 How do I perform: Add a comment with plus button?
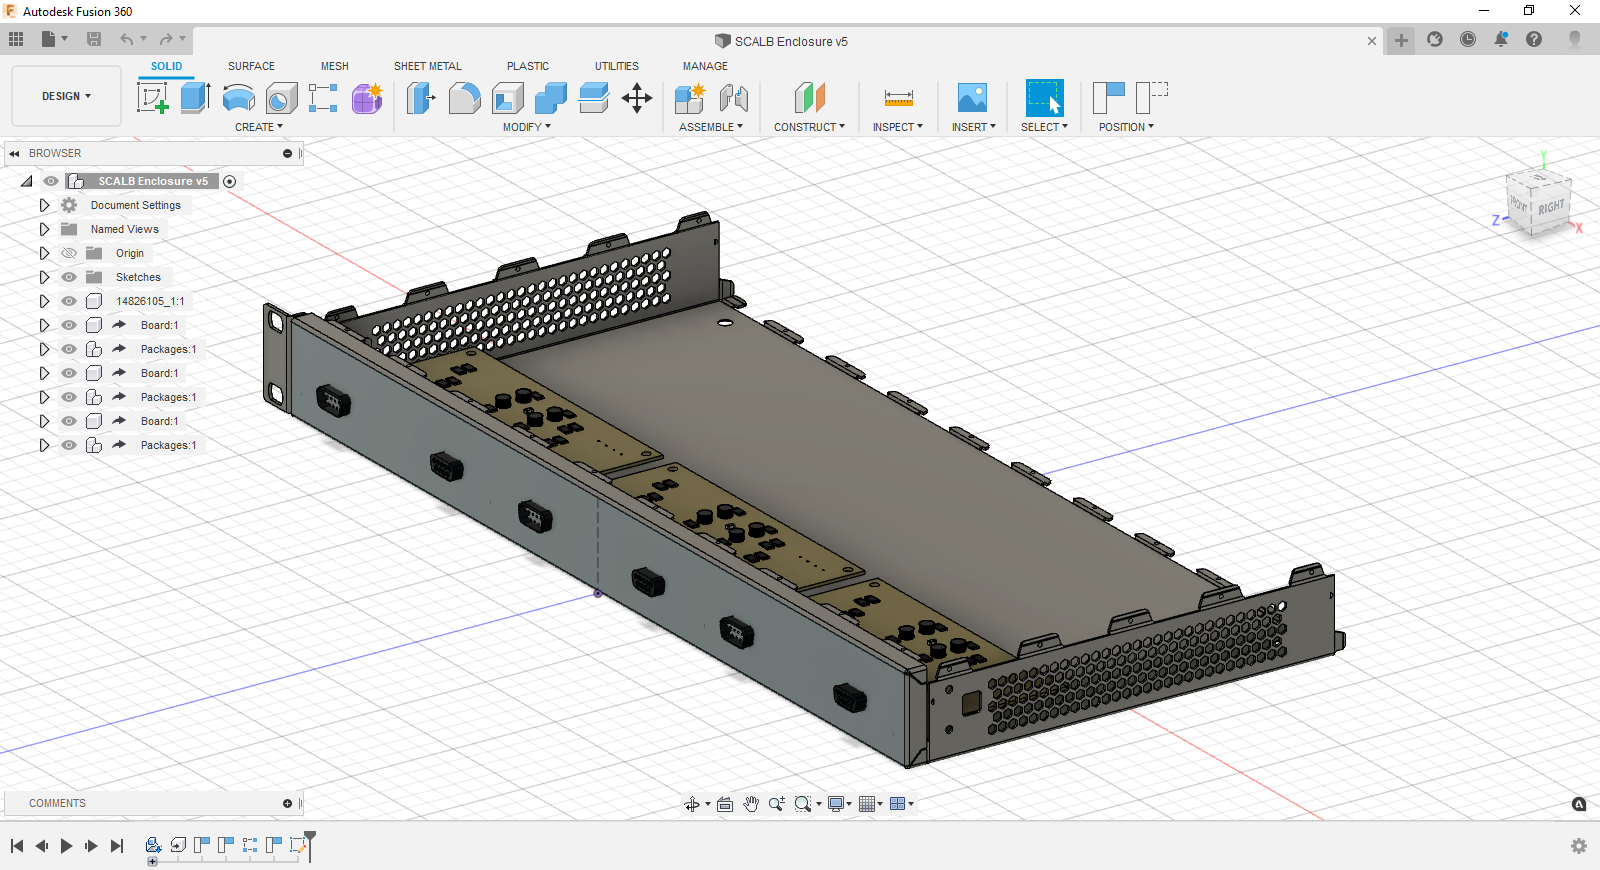click(287, 803)
